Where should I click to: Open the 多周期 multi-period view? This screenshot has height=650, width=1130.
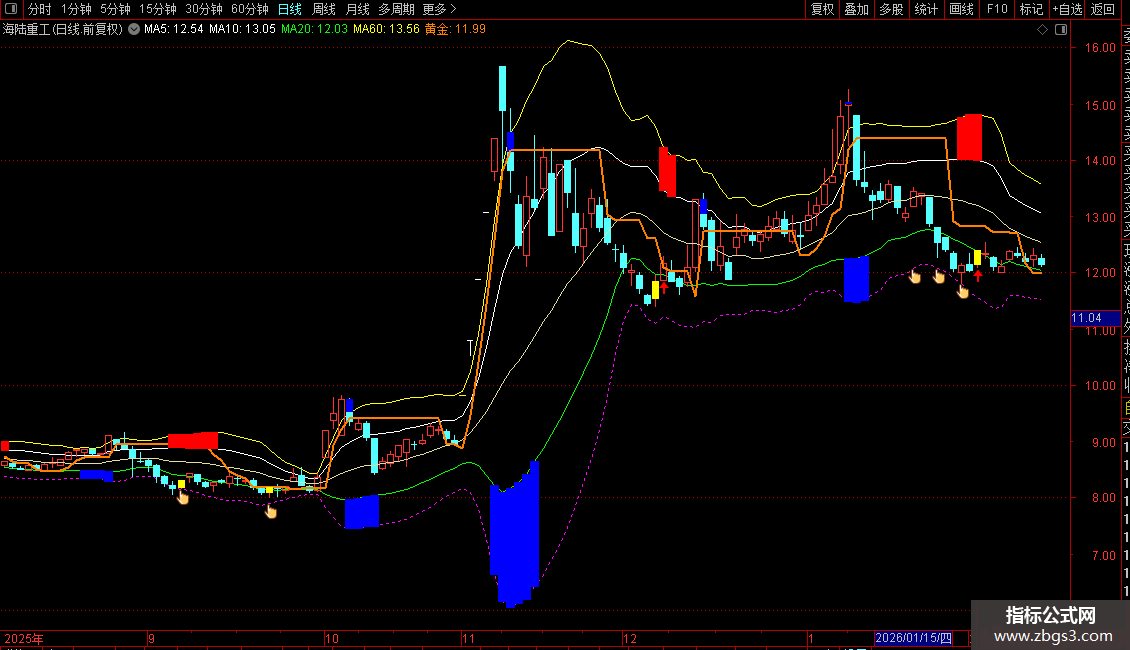click(x=396, y=9)
